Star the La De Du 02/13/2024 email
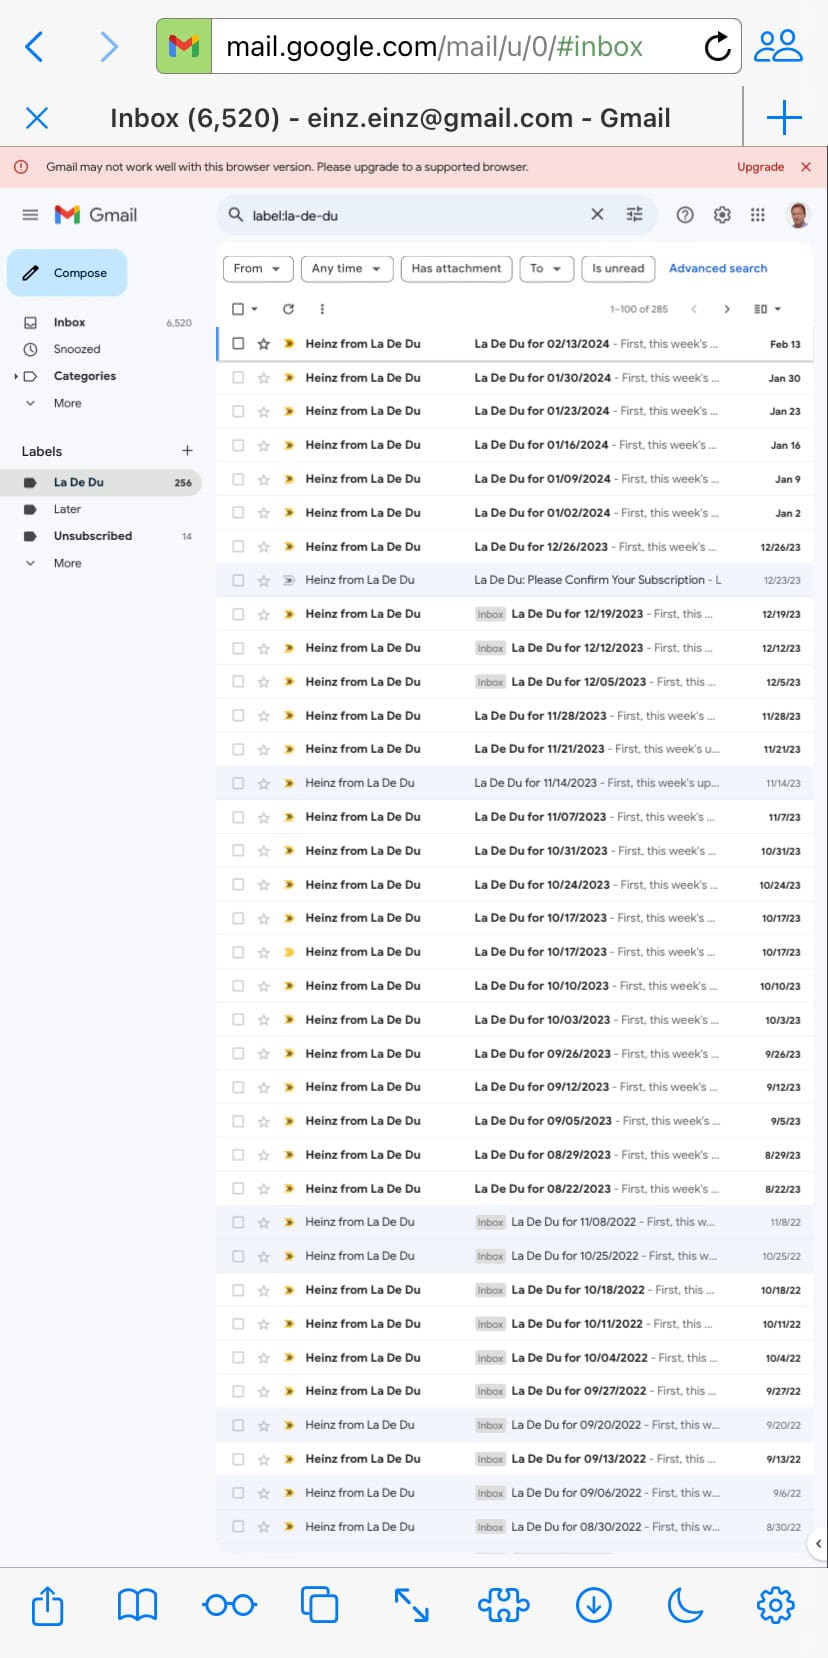 [x=264, y=344]
